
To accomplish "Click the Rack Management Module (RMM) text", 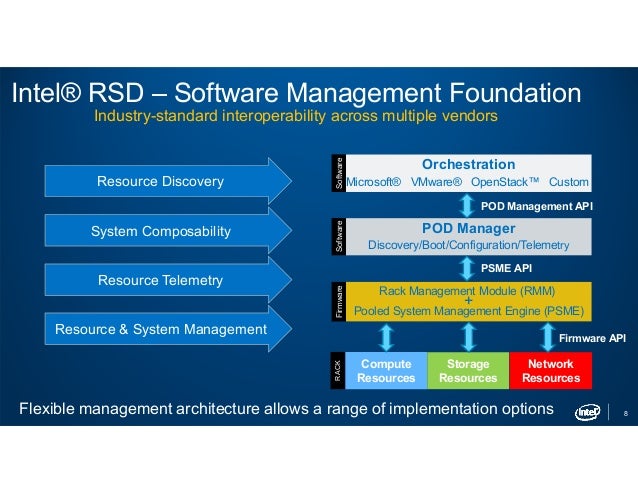I will (x=467, y=291).
